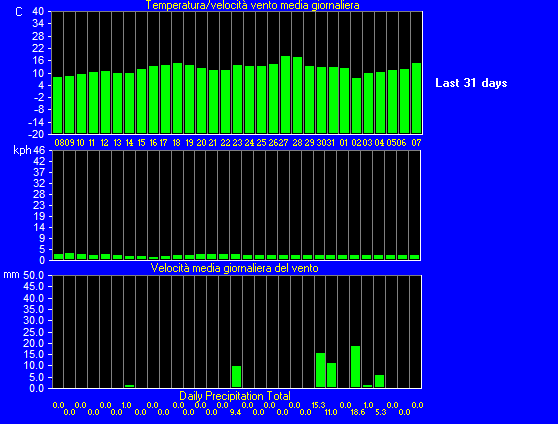Click the 'Last 31 days' label

click(471, 83)
